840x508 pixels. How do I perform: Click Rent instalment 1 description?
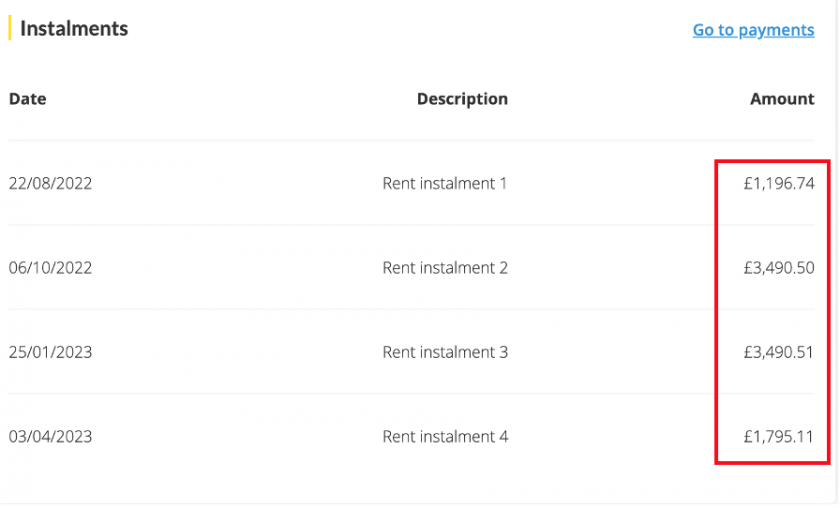[445, 184]
